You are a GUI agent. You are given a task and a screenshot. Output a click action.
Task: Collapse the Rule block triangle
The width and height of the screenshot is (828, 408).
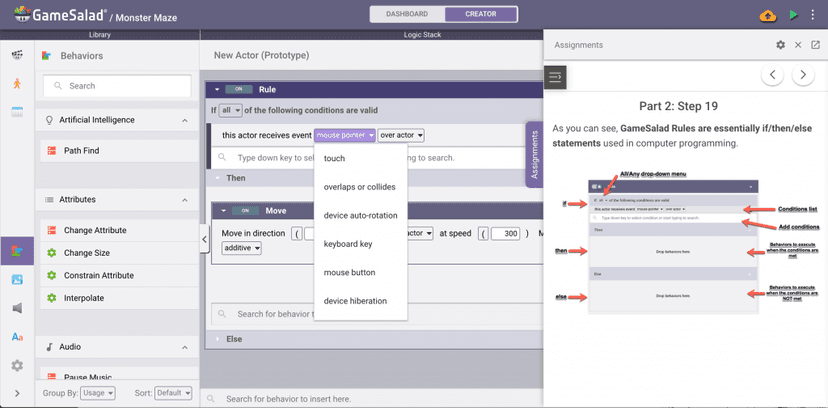218,90
